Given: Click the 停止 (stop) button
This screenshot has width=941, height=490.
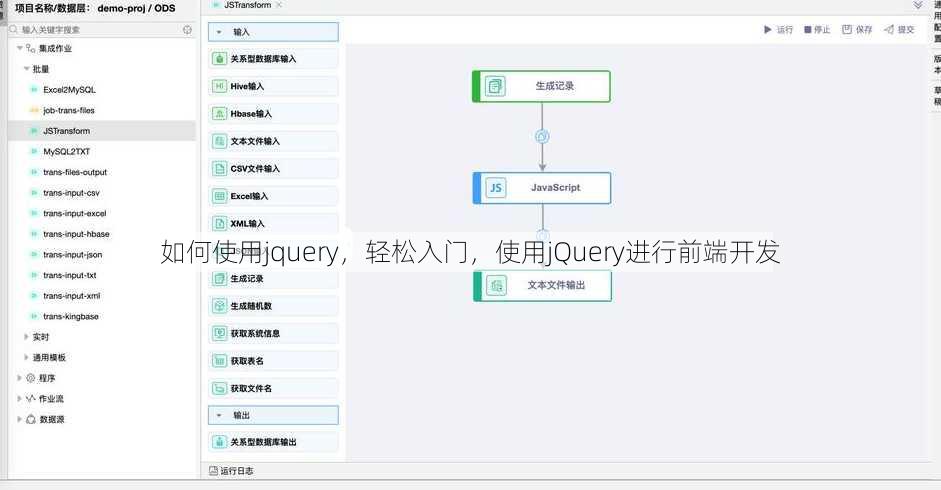Looking at the screenshot, I should pyautogui.click(x=817, y=29).
